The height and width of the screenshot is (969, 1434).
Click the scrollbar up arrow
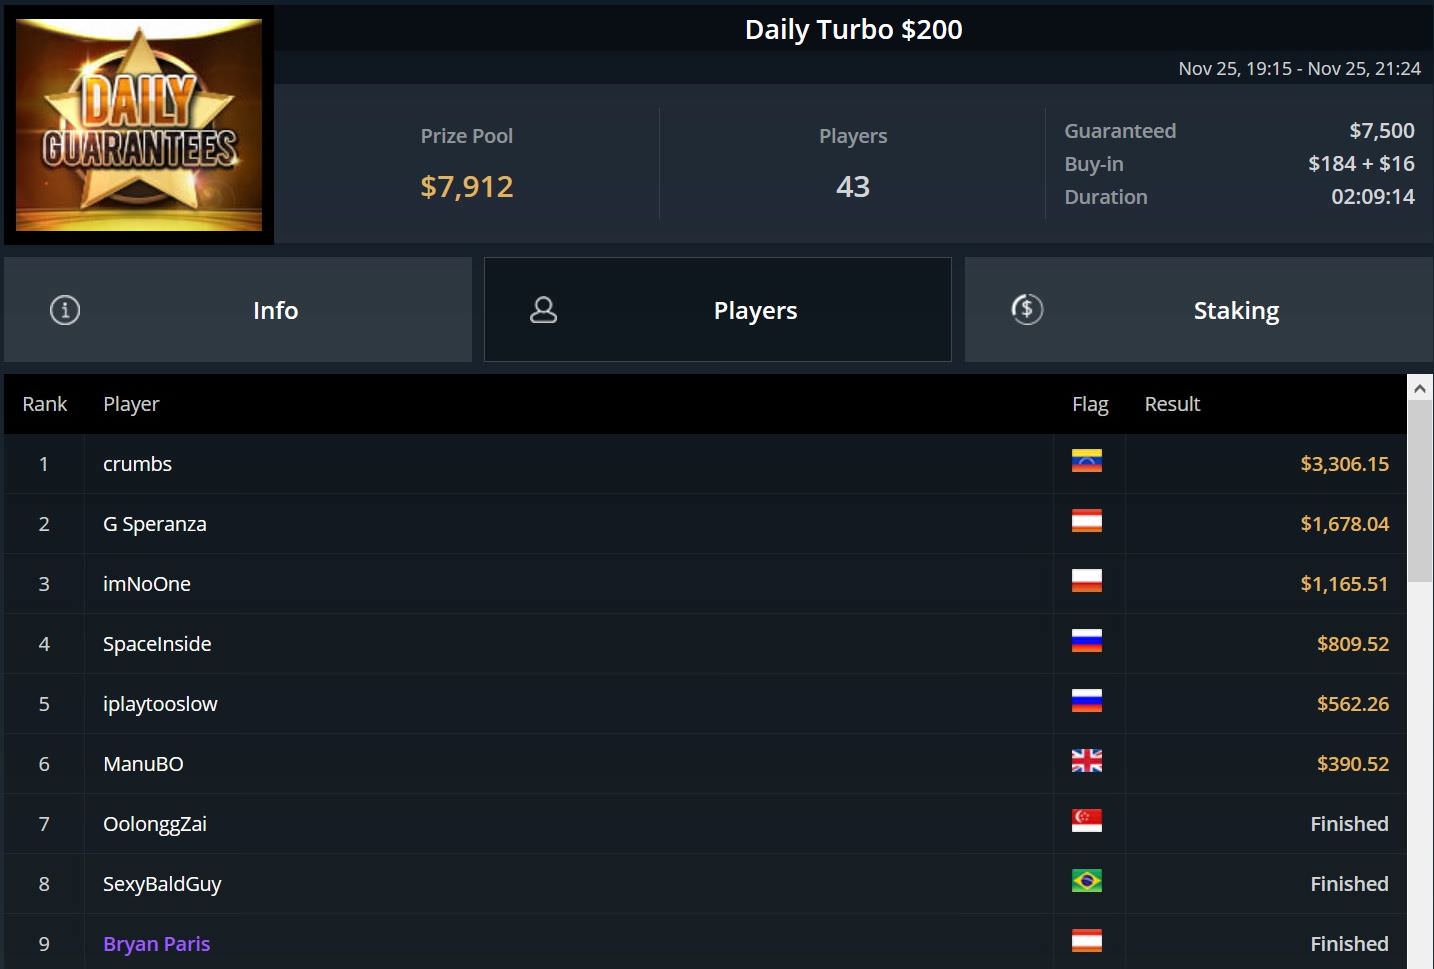click(1419, 388)
